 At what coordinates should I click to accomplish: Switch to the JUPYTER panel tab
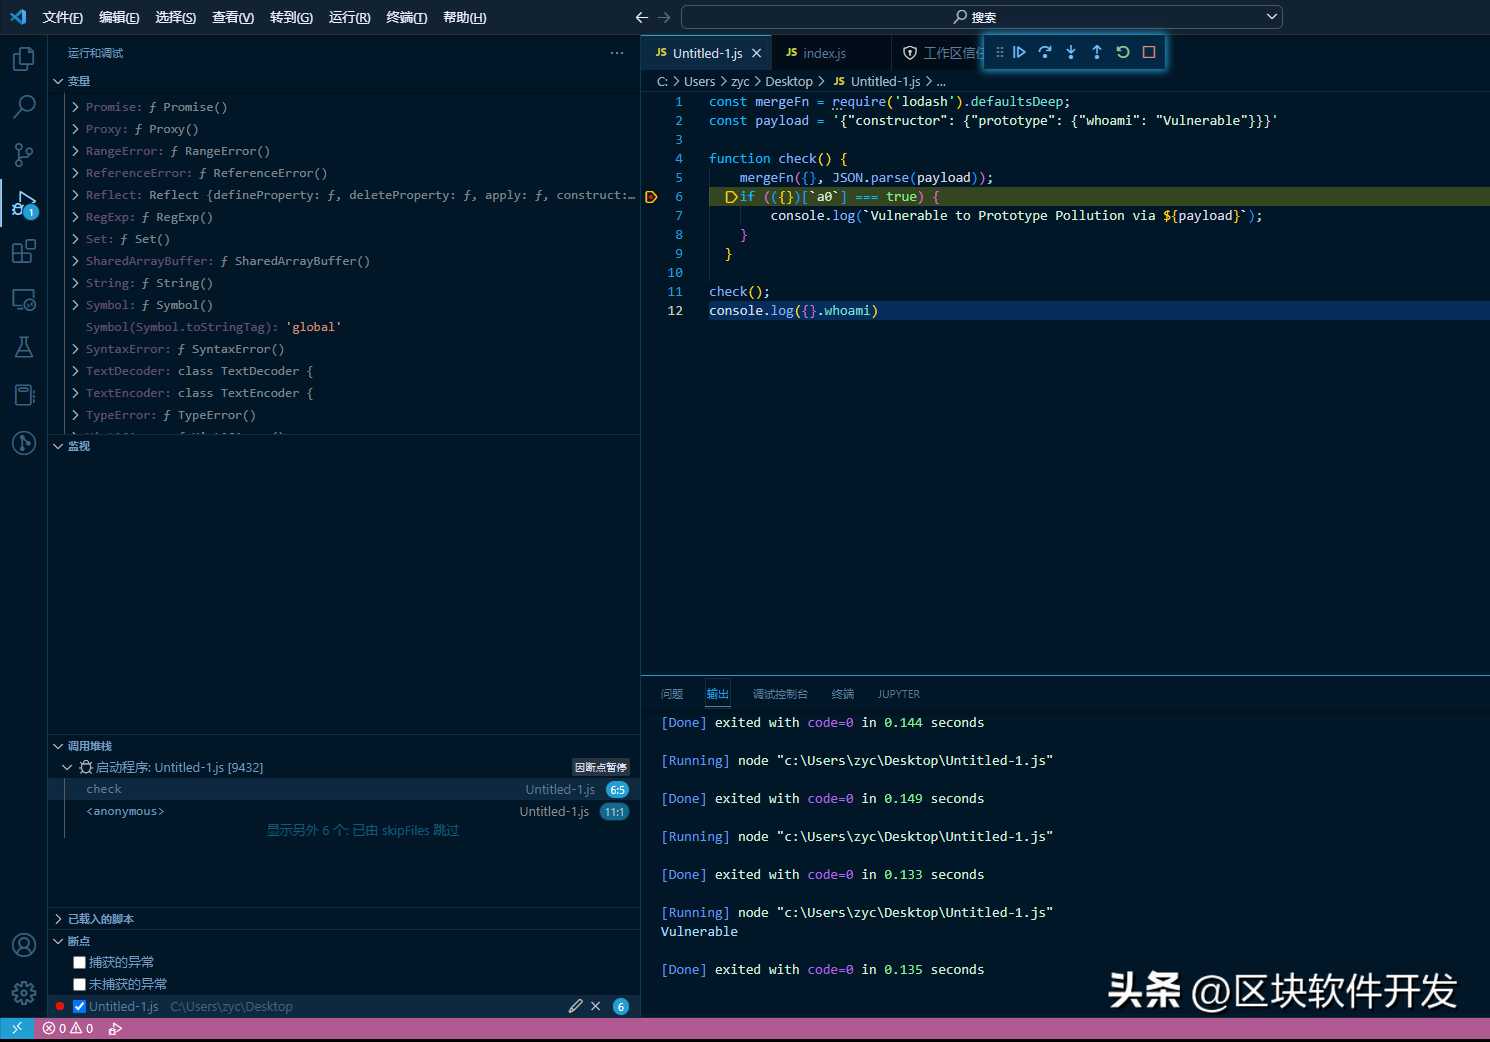(x=898, y=694)
